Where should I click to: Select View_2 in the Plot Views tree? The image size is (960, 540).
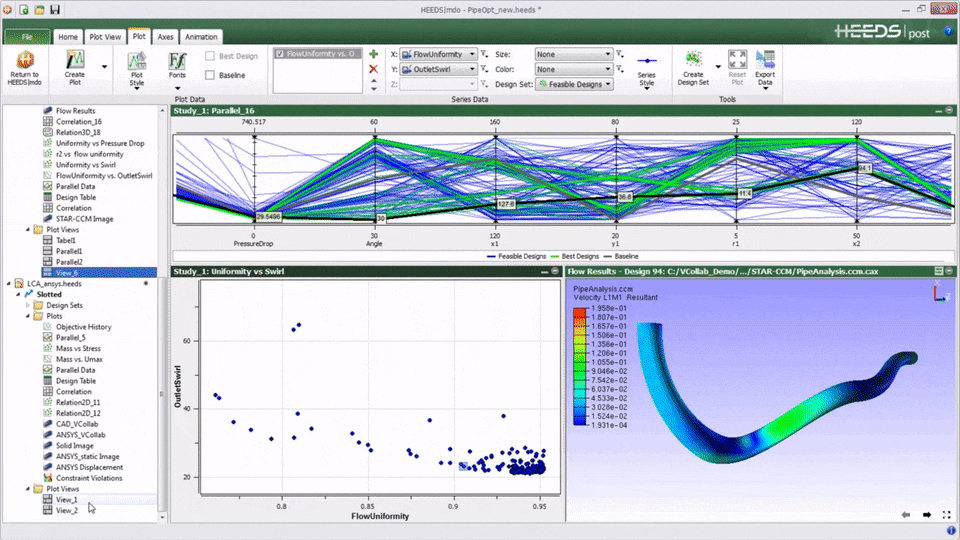(x=67, y=511)
